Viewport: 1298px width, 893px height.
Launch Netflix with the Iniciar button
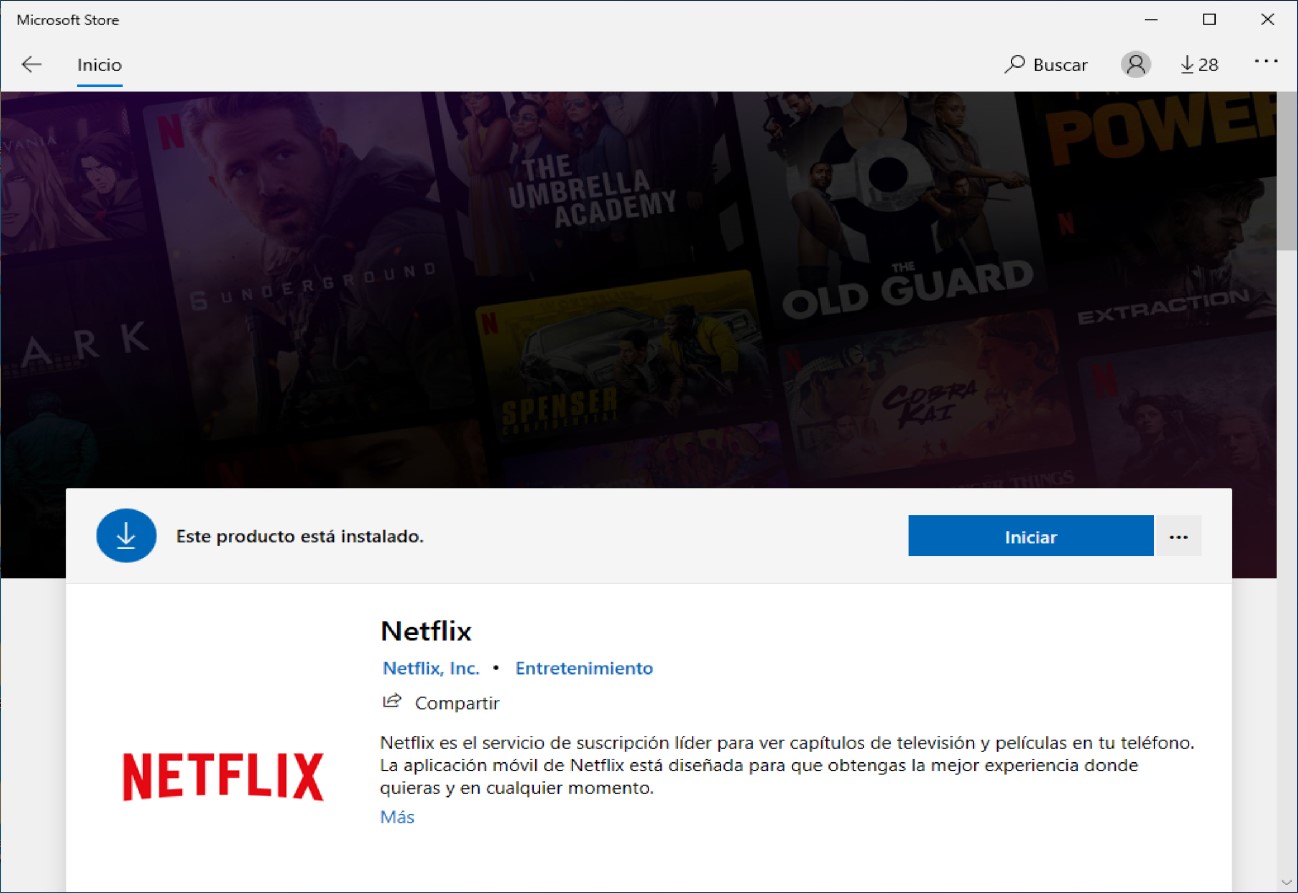(1030, 536)
